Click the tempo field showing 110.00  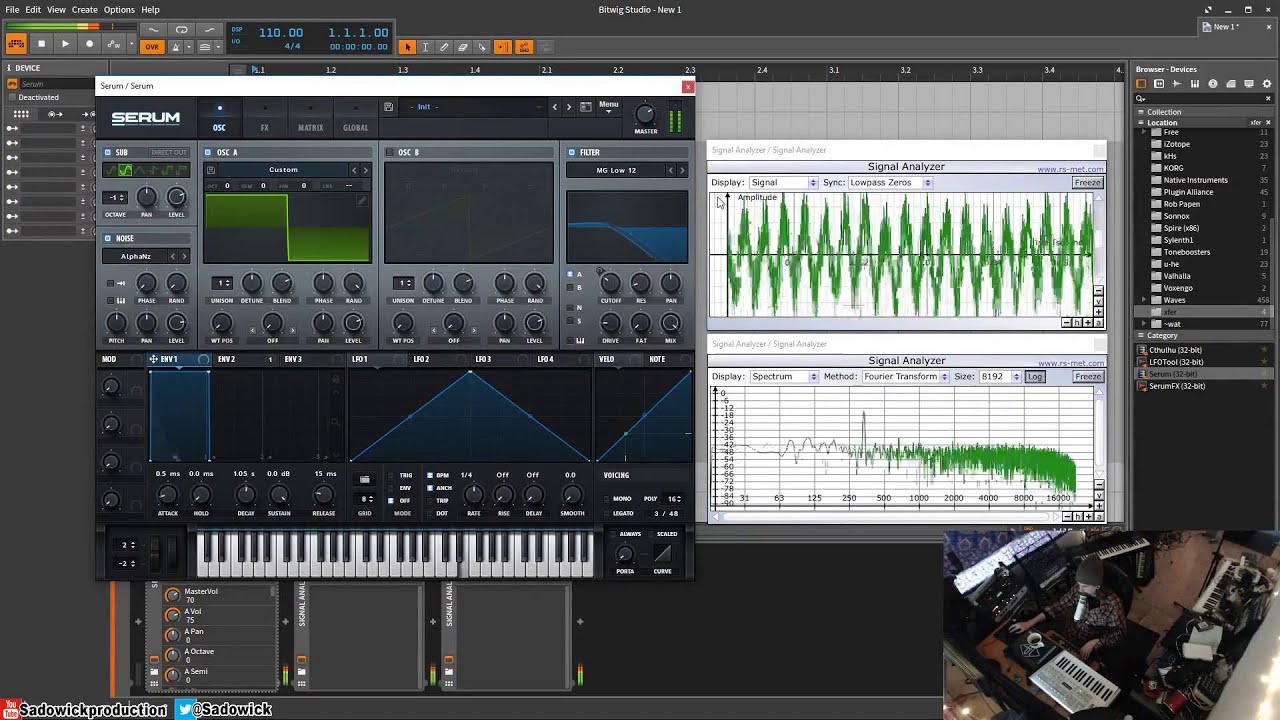pyautogui.click(x=281, y=33)
